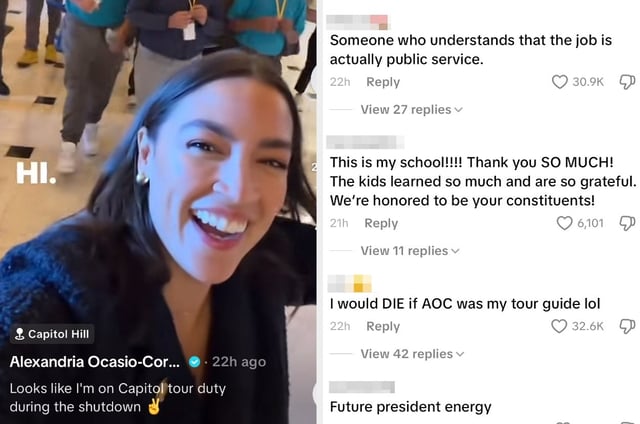The image size is (640, 424).
Task: Open blurred commenter name above 'Future president energy'
Action: point(362,387)
